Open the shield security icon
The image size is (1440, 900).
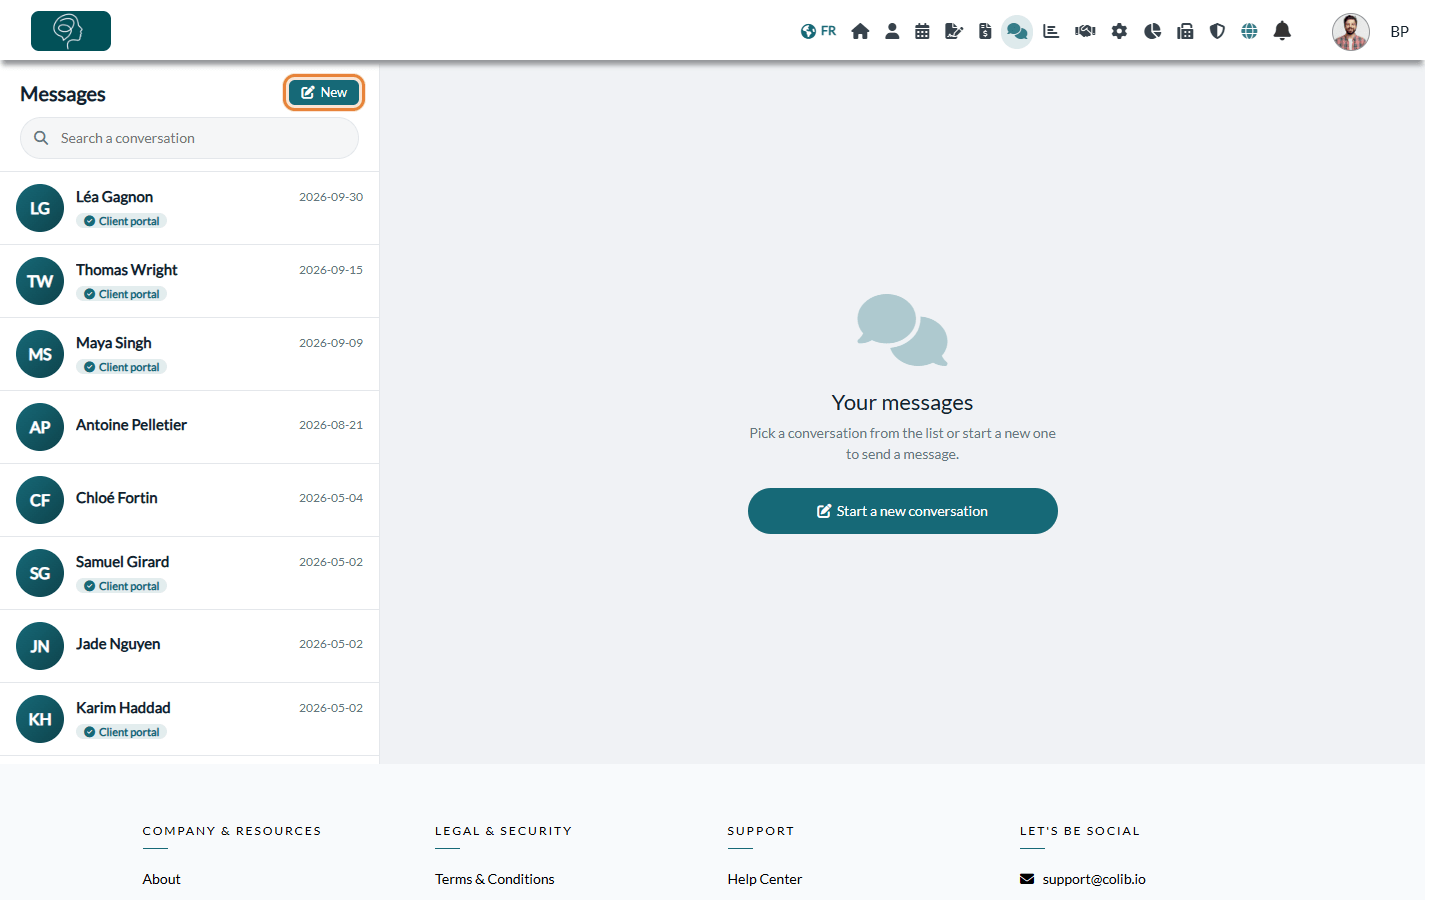pyautogui.click(x=1217, y=31)
